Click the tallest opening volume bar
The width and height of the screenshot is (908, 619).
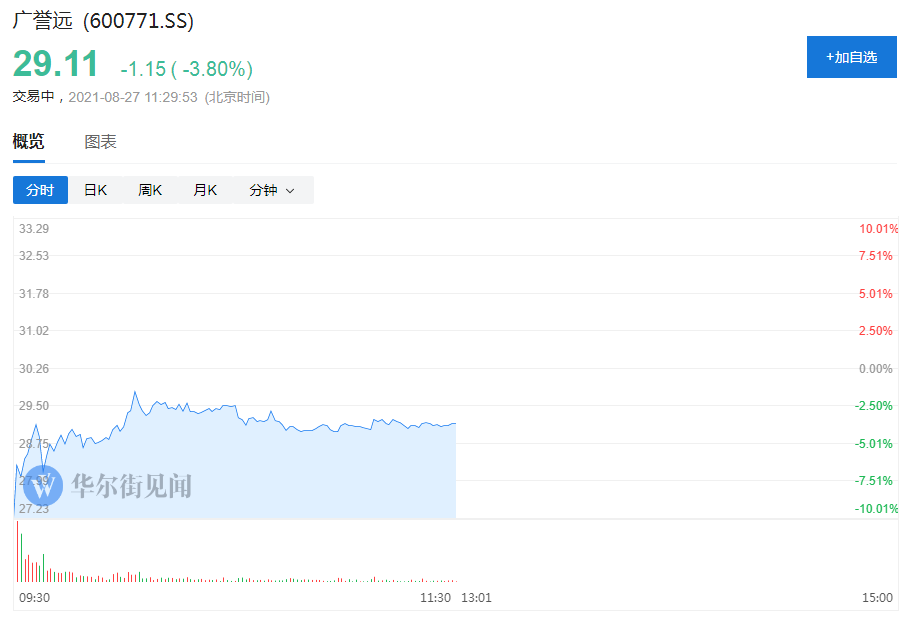click(17, 551)
